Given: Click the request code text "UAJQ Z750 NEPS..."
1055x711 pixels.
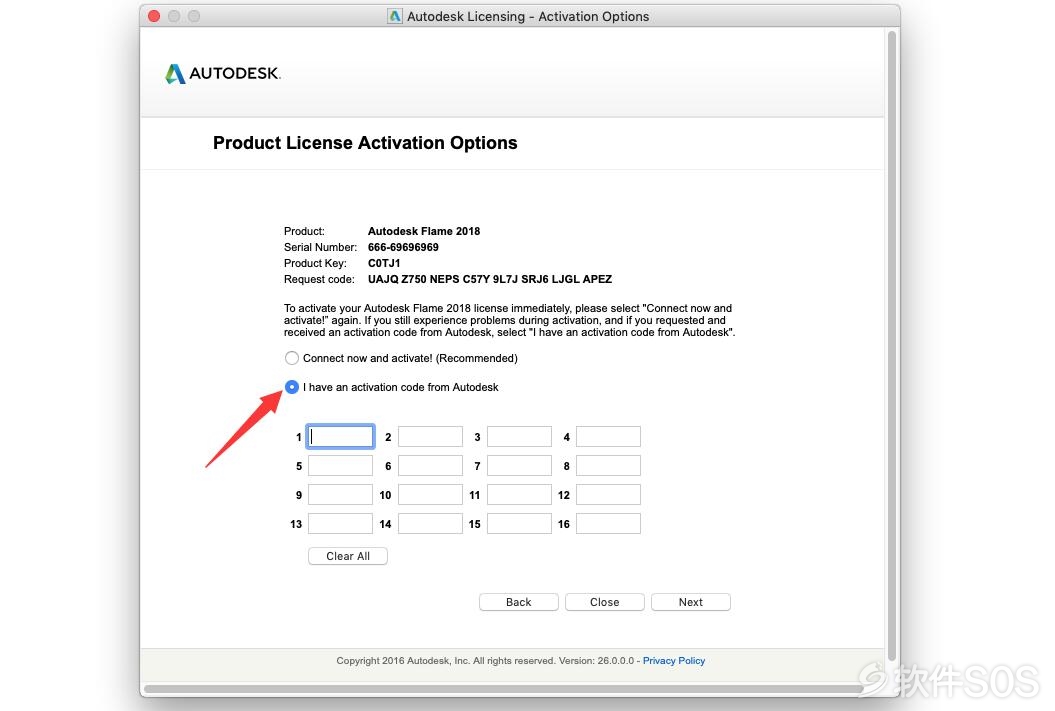Looking at the screenshot, I should [490, 279].
